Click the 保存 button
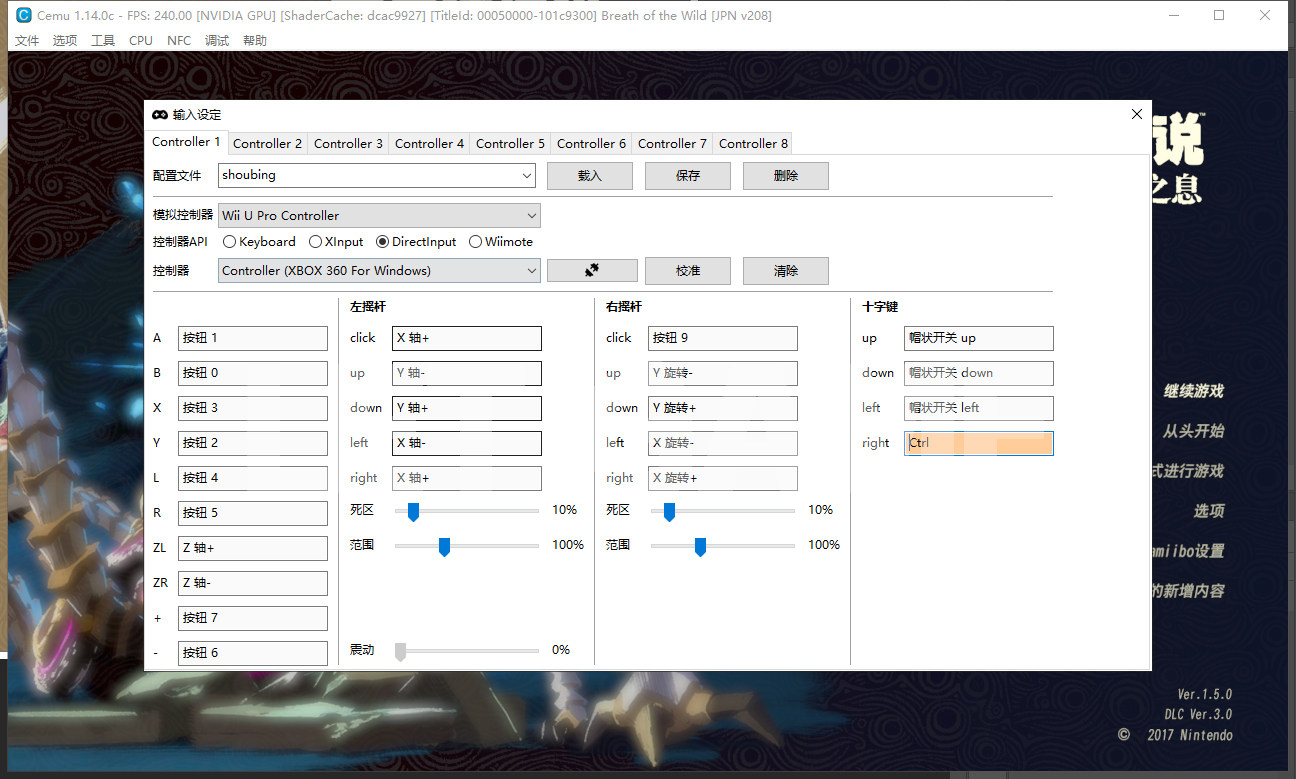 pyautogui.click(x=688, y=176)
